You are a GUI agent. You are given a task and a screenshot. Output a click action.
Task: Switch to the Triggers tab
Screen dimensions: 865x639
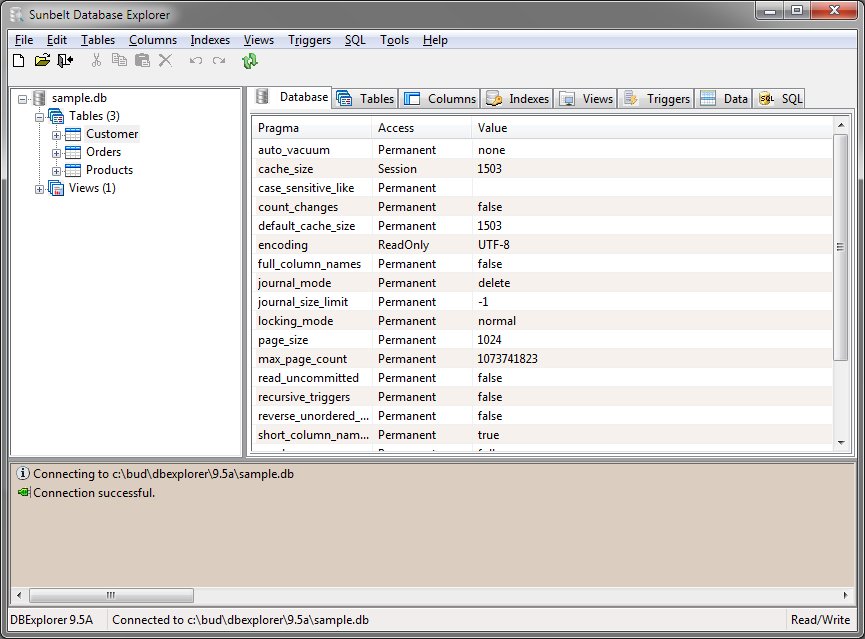656,99
